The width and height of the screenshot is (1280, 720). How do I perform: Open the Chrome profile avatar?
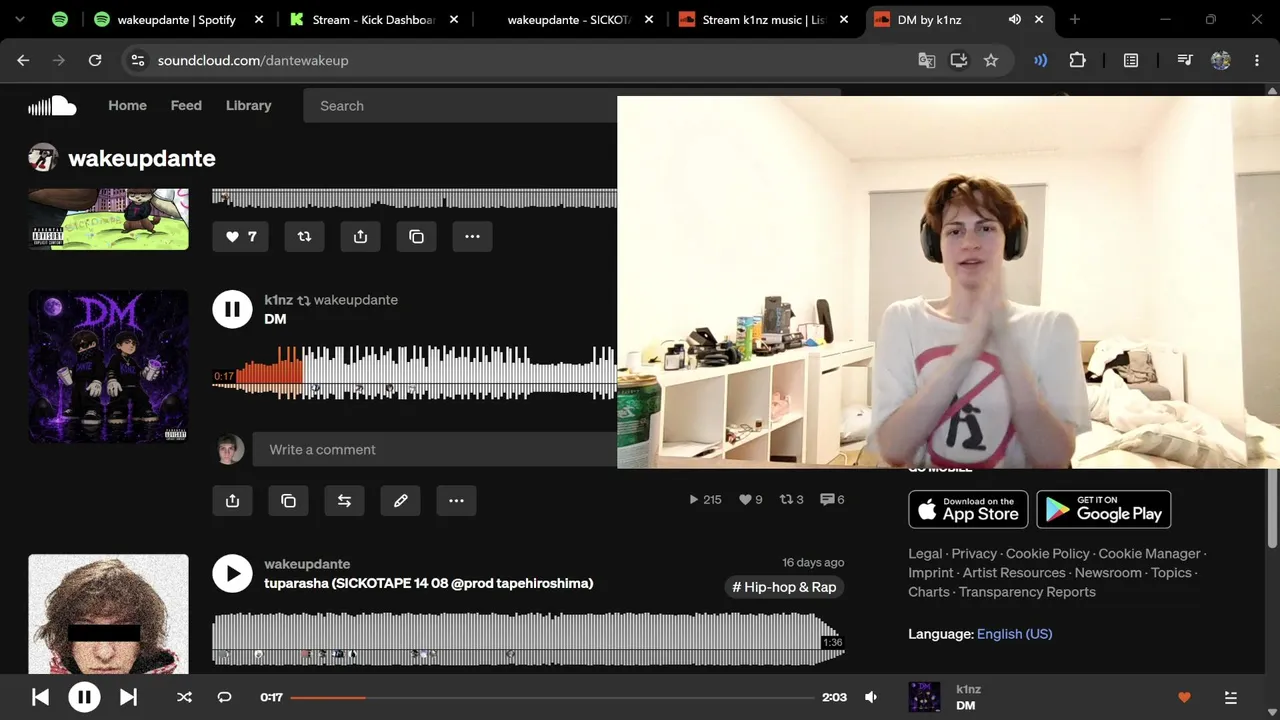point(1221,60)
